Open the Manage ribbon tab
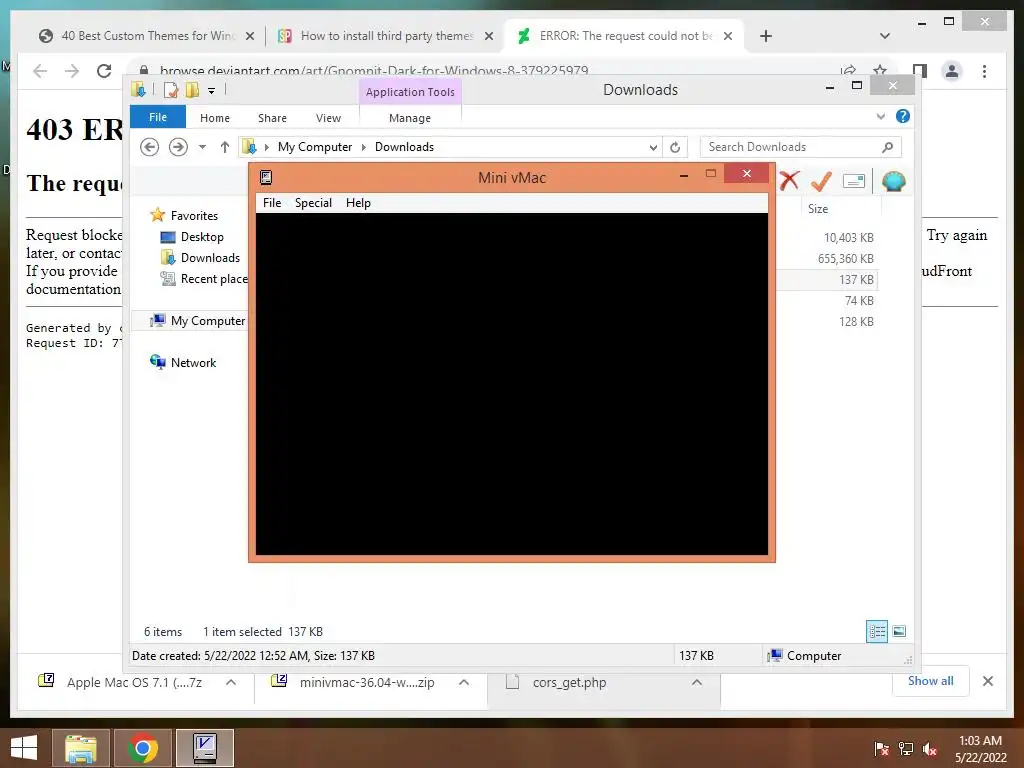Viewport: 1024px width, 768px height. tap(410, 118)
